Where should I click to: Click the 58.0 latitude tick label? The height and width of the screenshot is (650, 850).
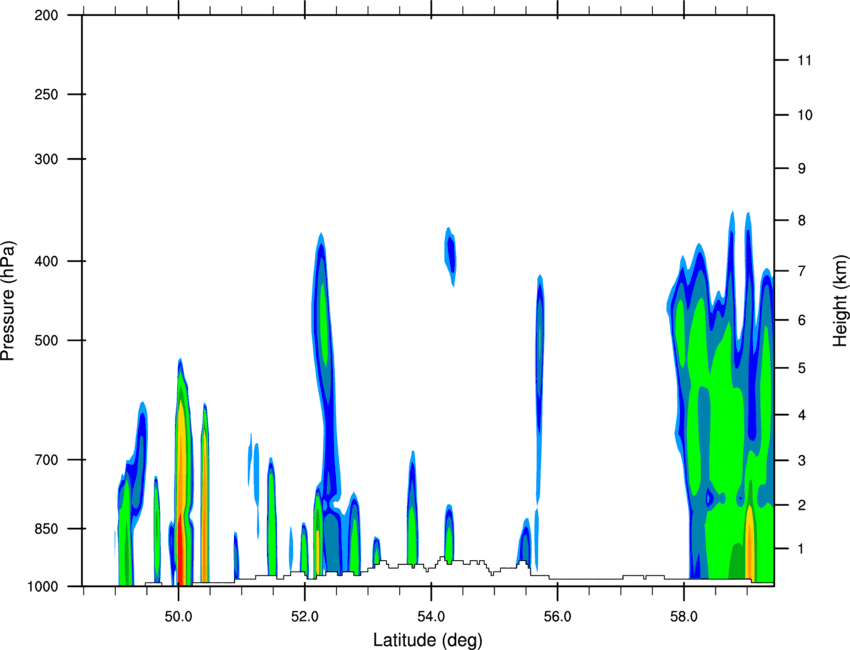684,617
